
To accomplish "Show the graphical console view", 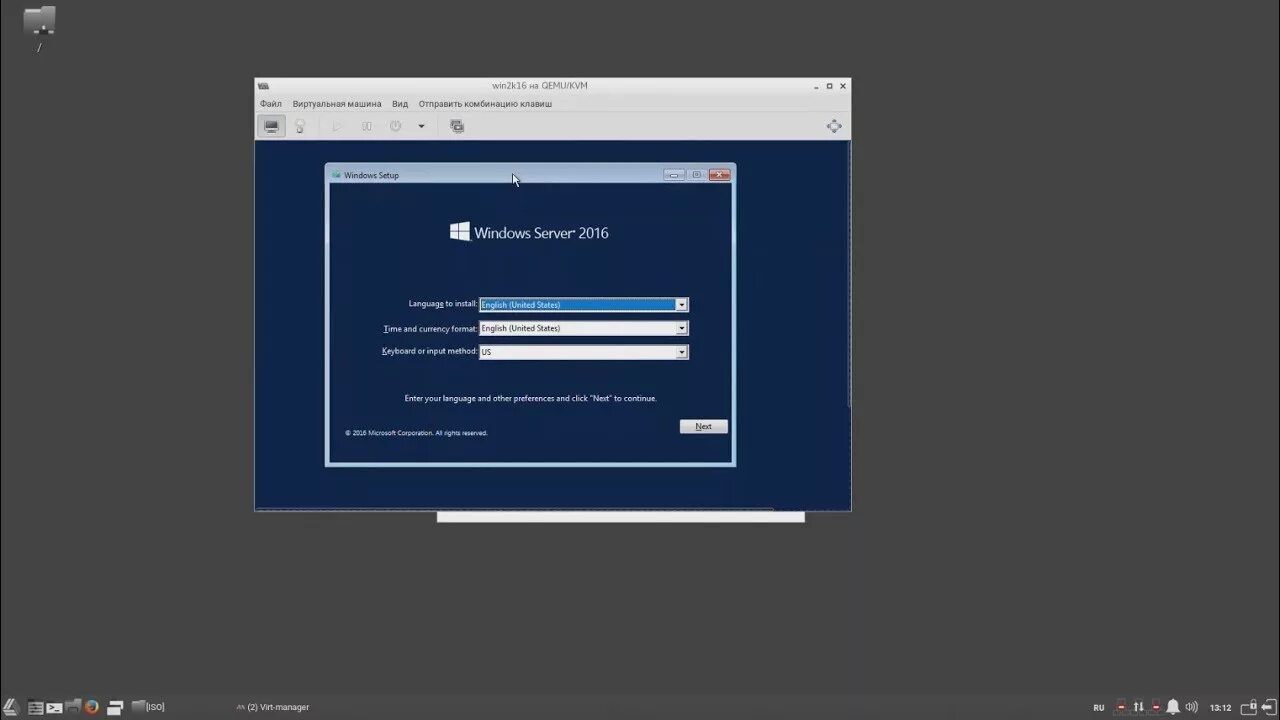I will [x=271, y=126].
